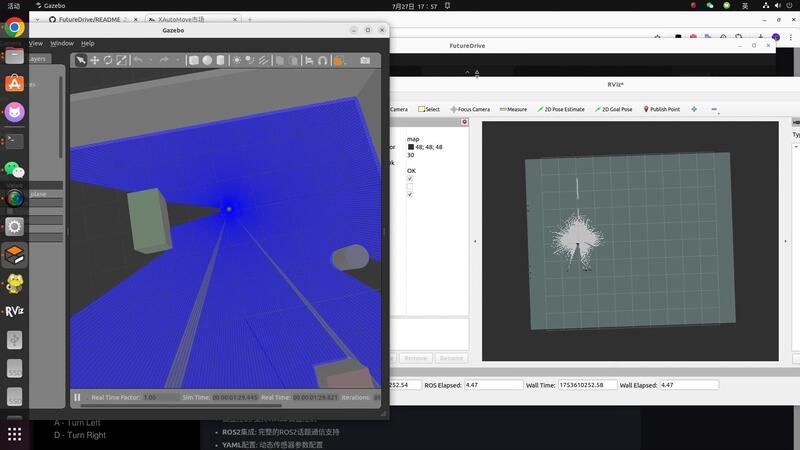This screenshot has width=800, height=450.
Task: Toggle the third checked display checkbox
Action: coord(410,194)
